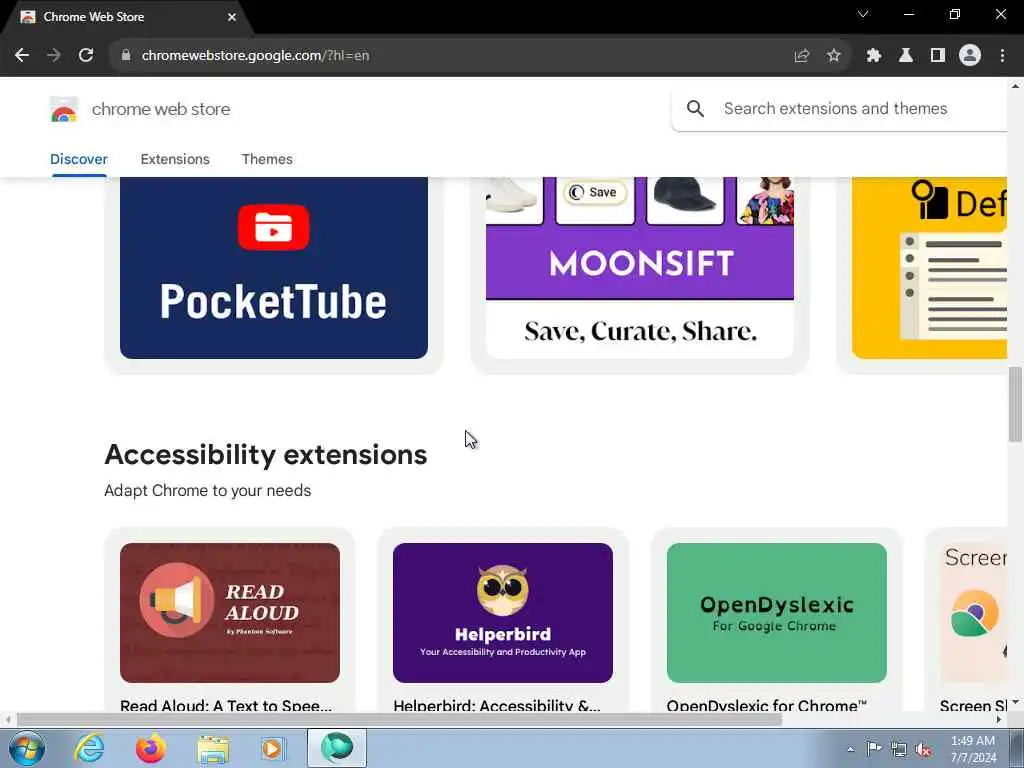This screenshot has width=1024, height=768.
Task: Open the profile avatar menu
Action: pos(970,56)
